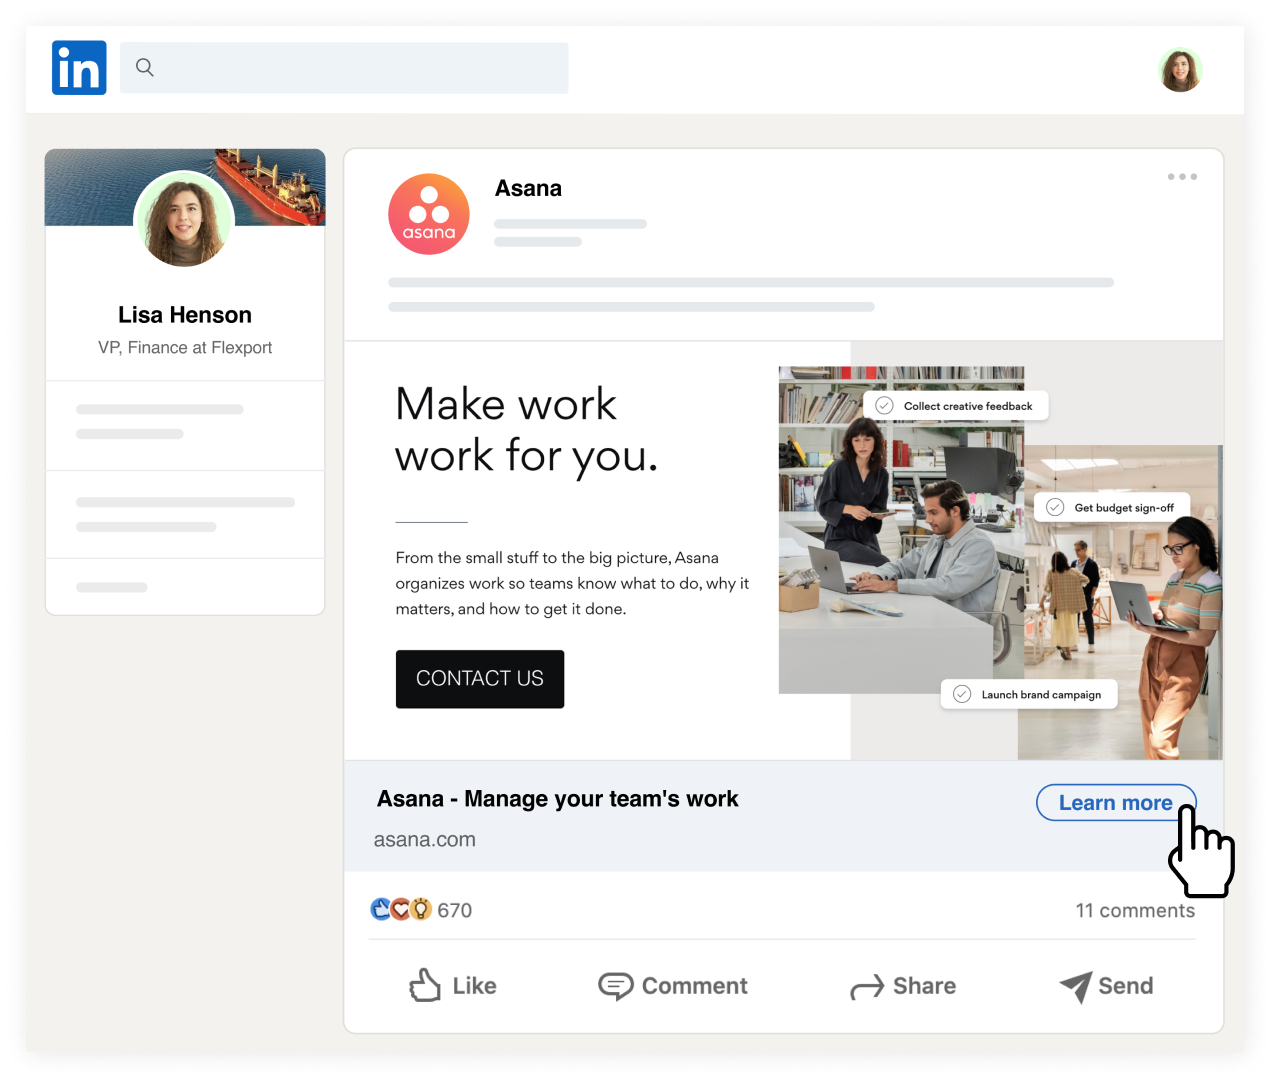This screenshot has height=1082, width=1274.
Task: Open the profile avatar in top bar
Action: pyautogui.click(x=1180, y=69)
